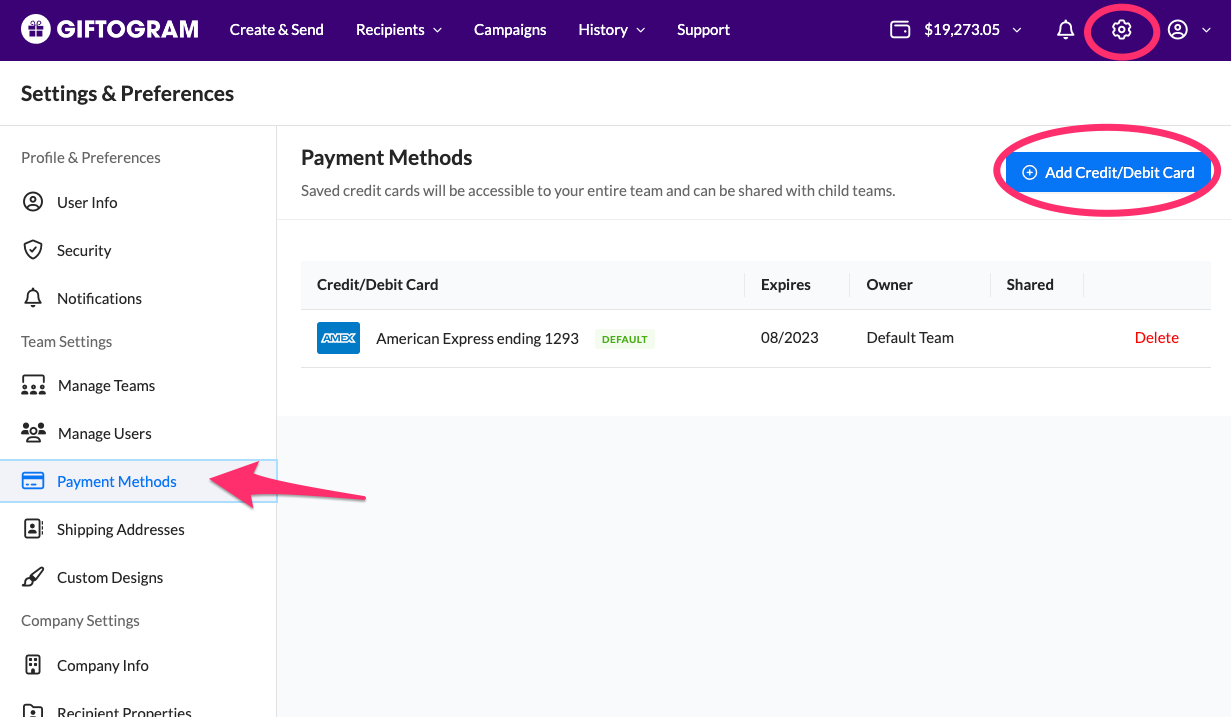Click the wallet balance icon

click(900, 30)
